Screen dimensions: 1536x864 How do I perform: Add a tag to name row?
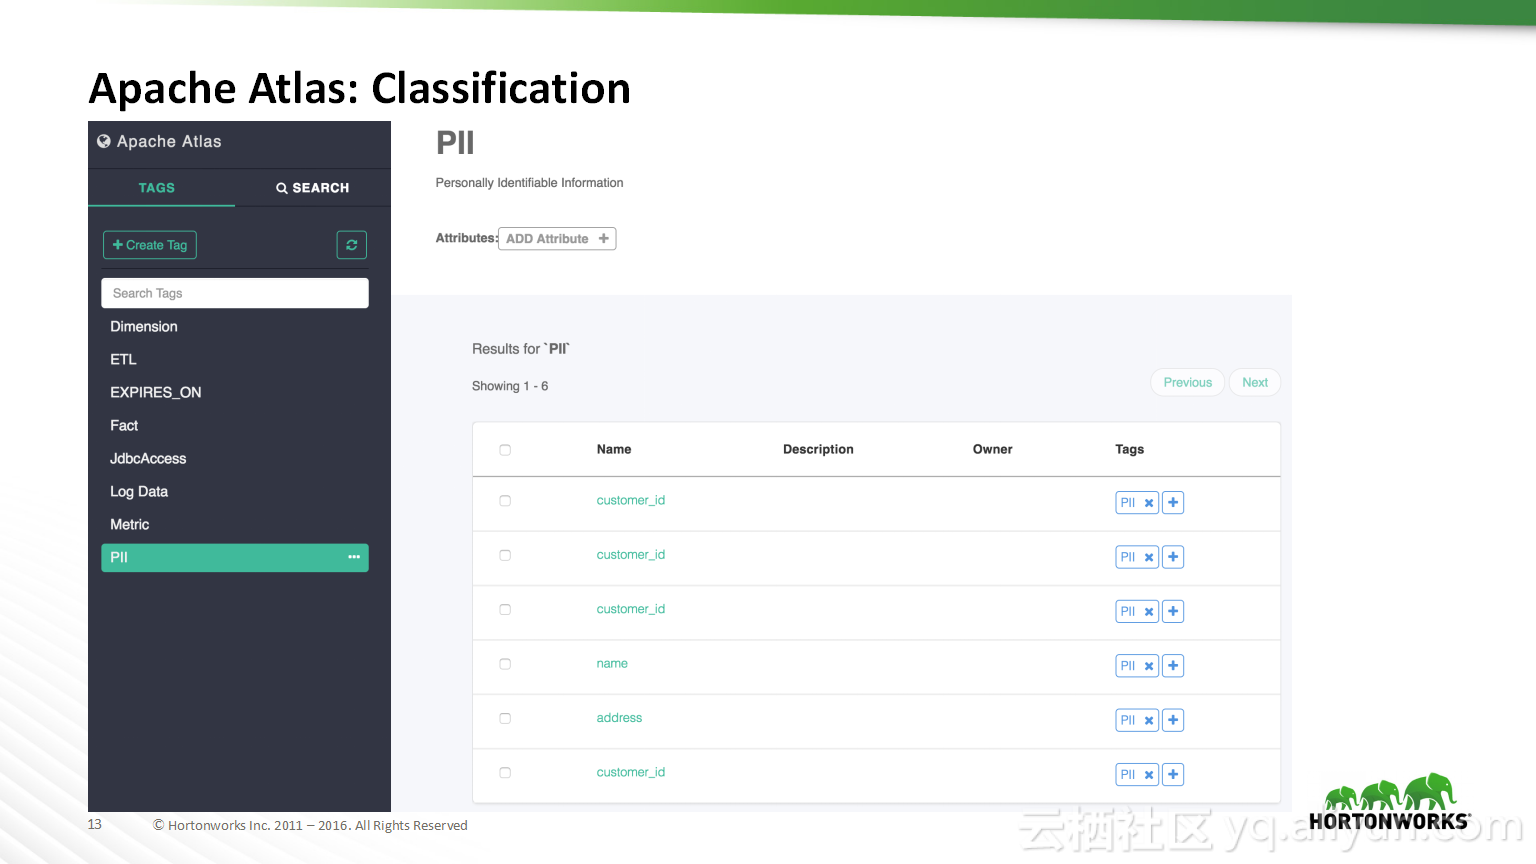1173,666
